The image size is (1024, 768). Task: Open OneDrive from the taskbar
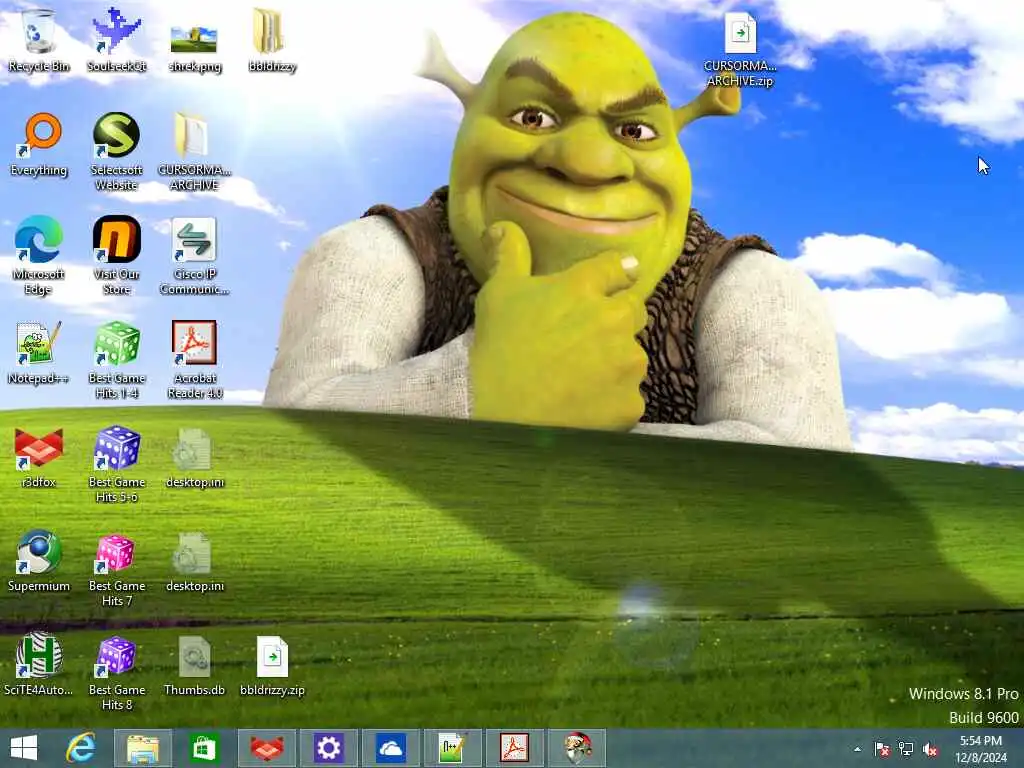point(391,748)
